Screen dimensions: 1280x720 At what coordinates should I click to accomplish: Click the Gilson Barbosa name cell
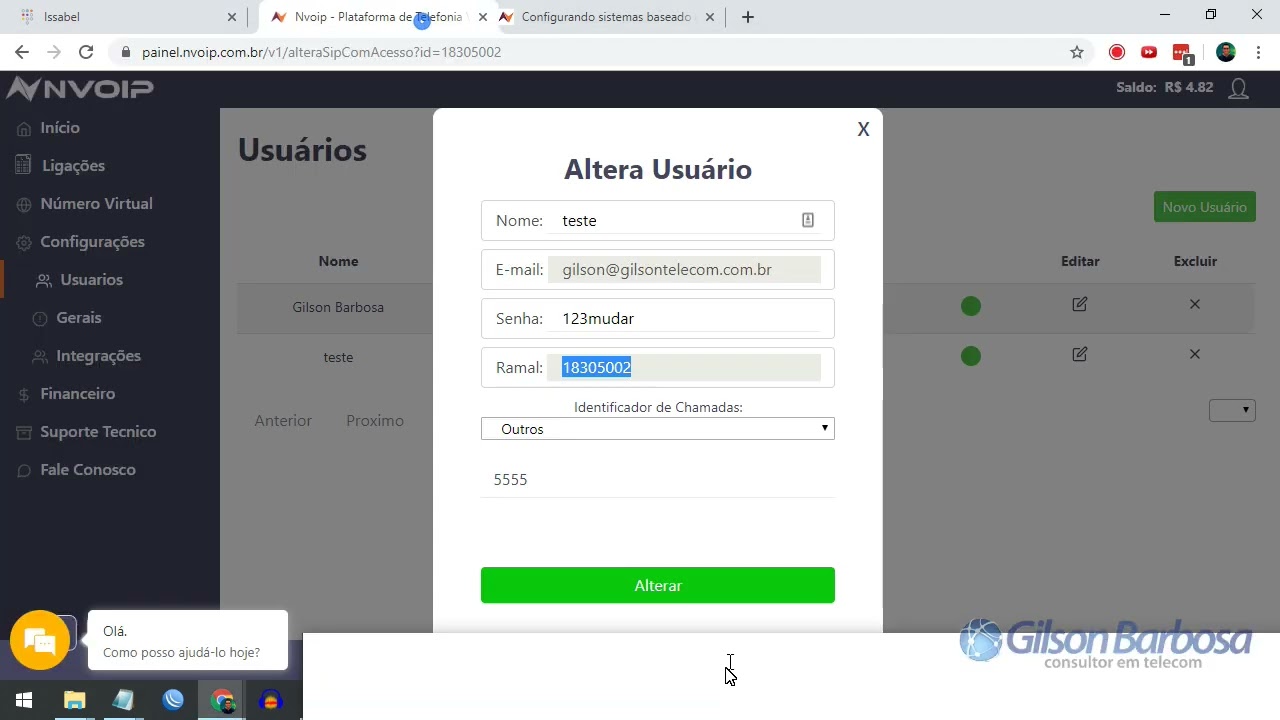[338, 307]
